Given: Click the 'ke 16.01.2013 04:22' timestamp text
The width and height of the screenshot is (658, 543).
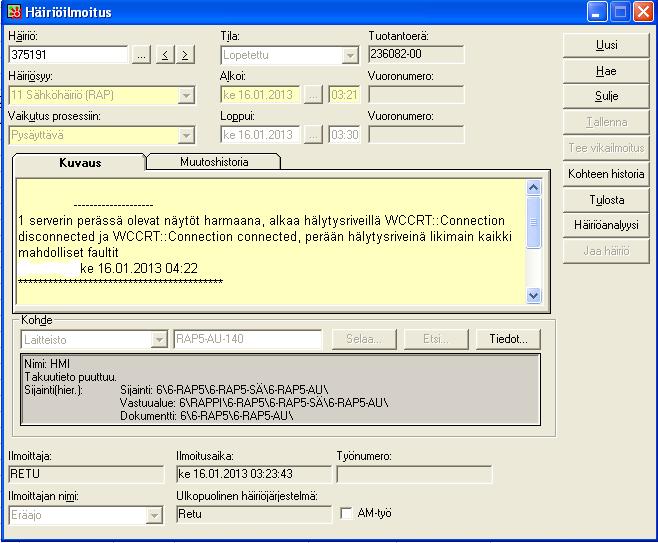Looking at the screenshot, I should click(x=139, y=268).
